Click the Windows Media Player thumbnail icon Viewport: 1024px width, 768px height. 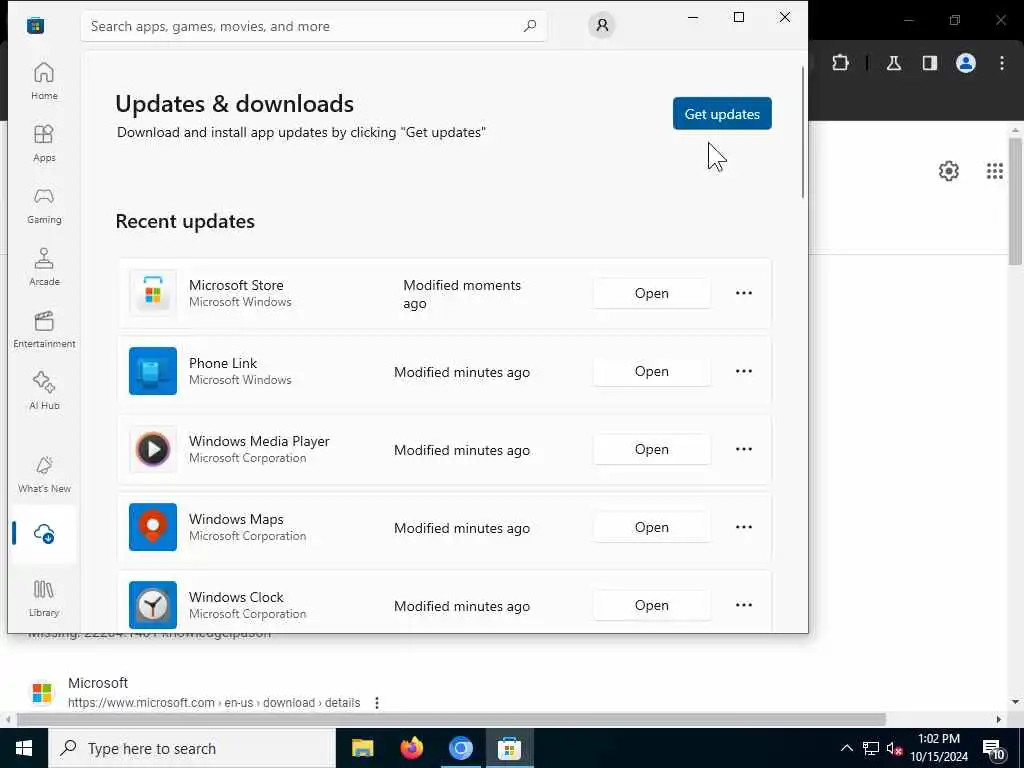pyautogui.click(x=153, y=449)
